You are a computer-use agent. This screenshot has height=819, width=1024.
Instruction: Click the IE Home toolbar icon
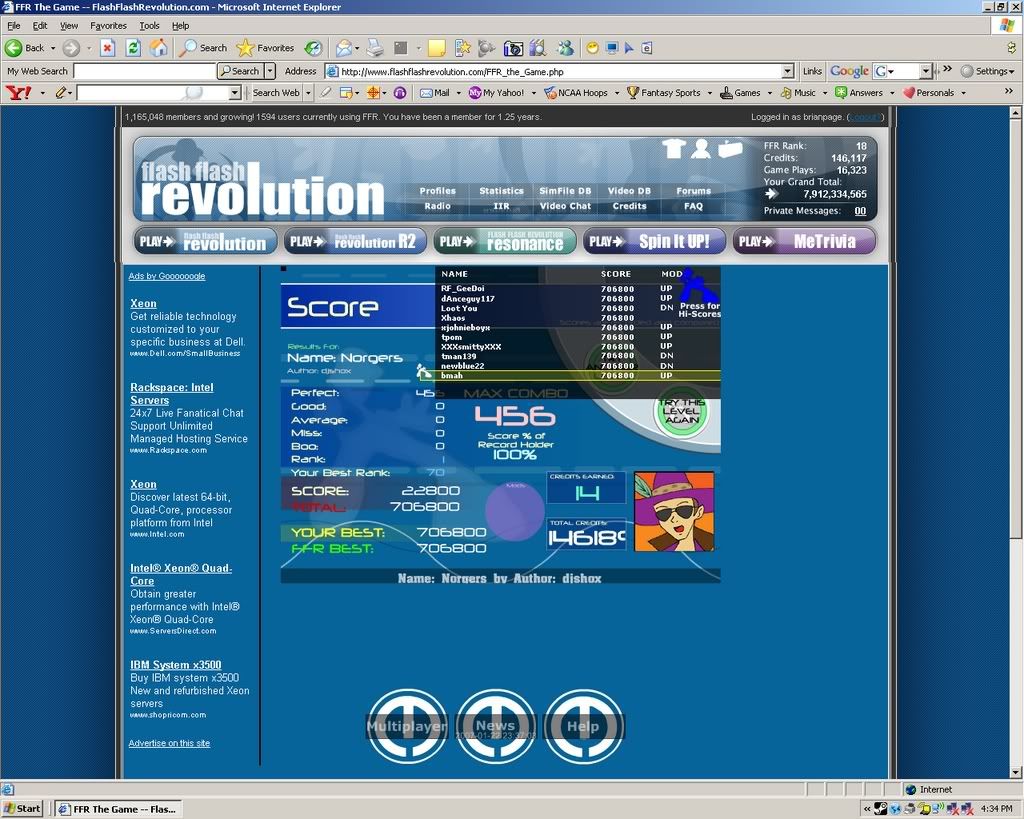[158, 48]
